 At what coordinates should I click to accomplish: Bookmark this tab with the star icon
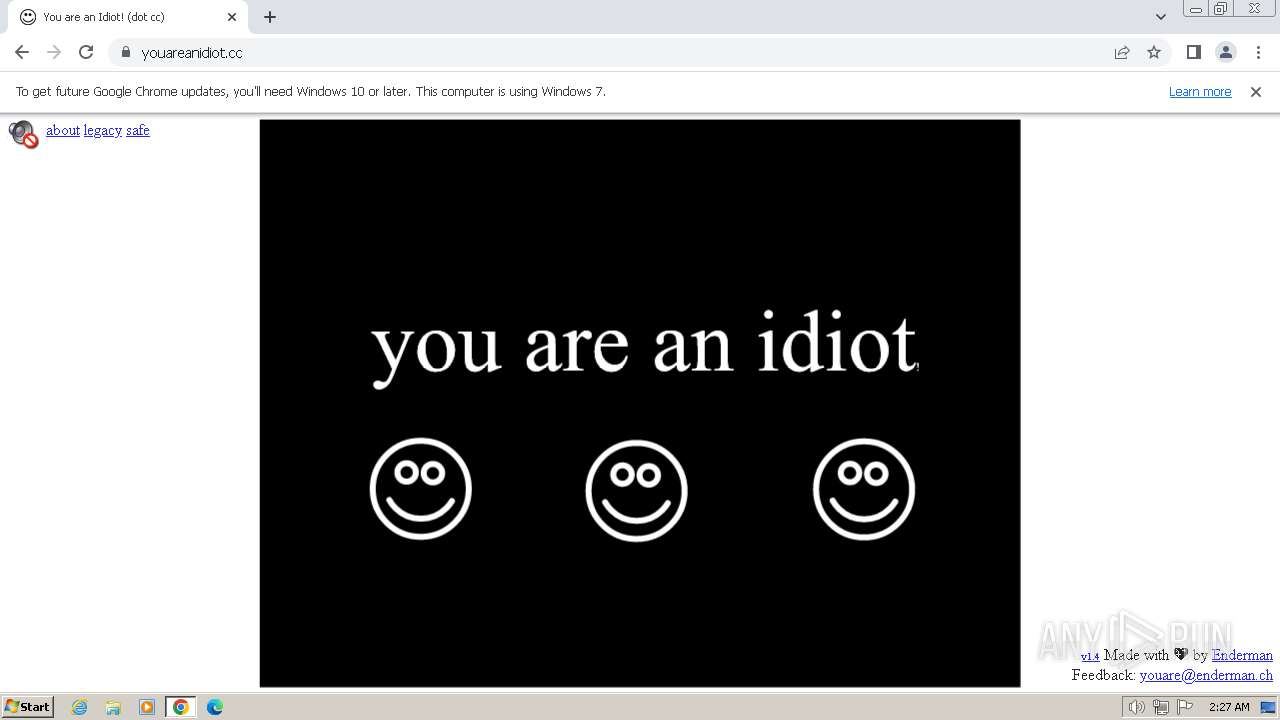tap(1154, 52)
